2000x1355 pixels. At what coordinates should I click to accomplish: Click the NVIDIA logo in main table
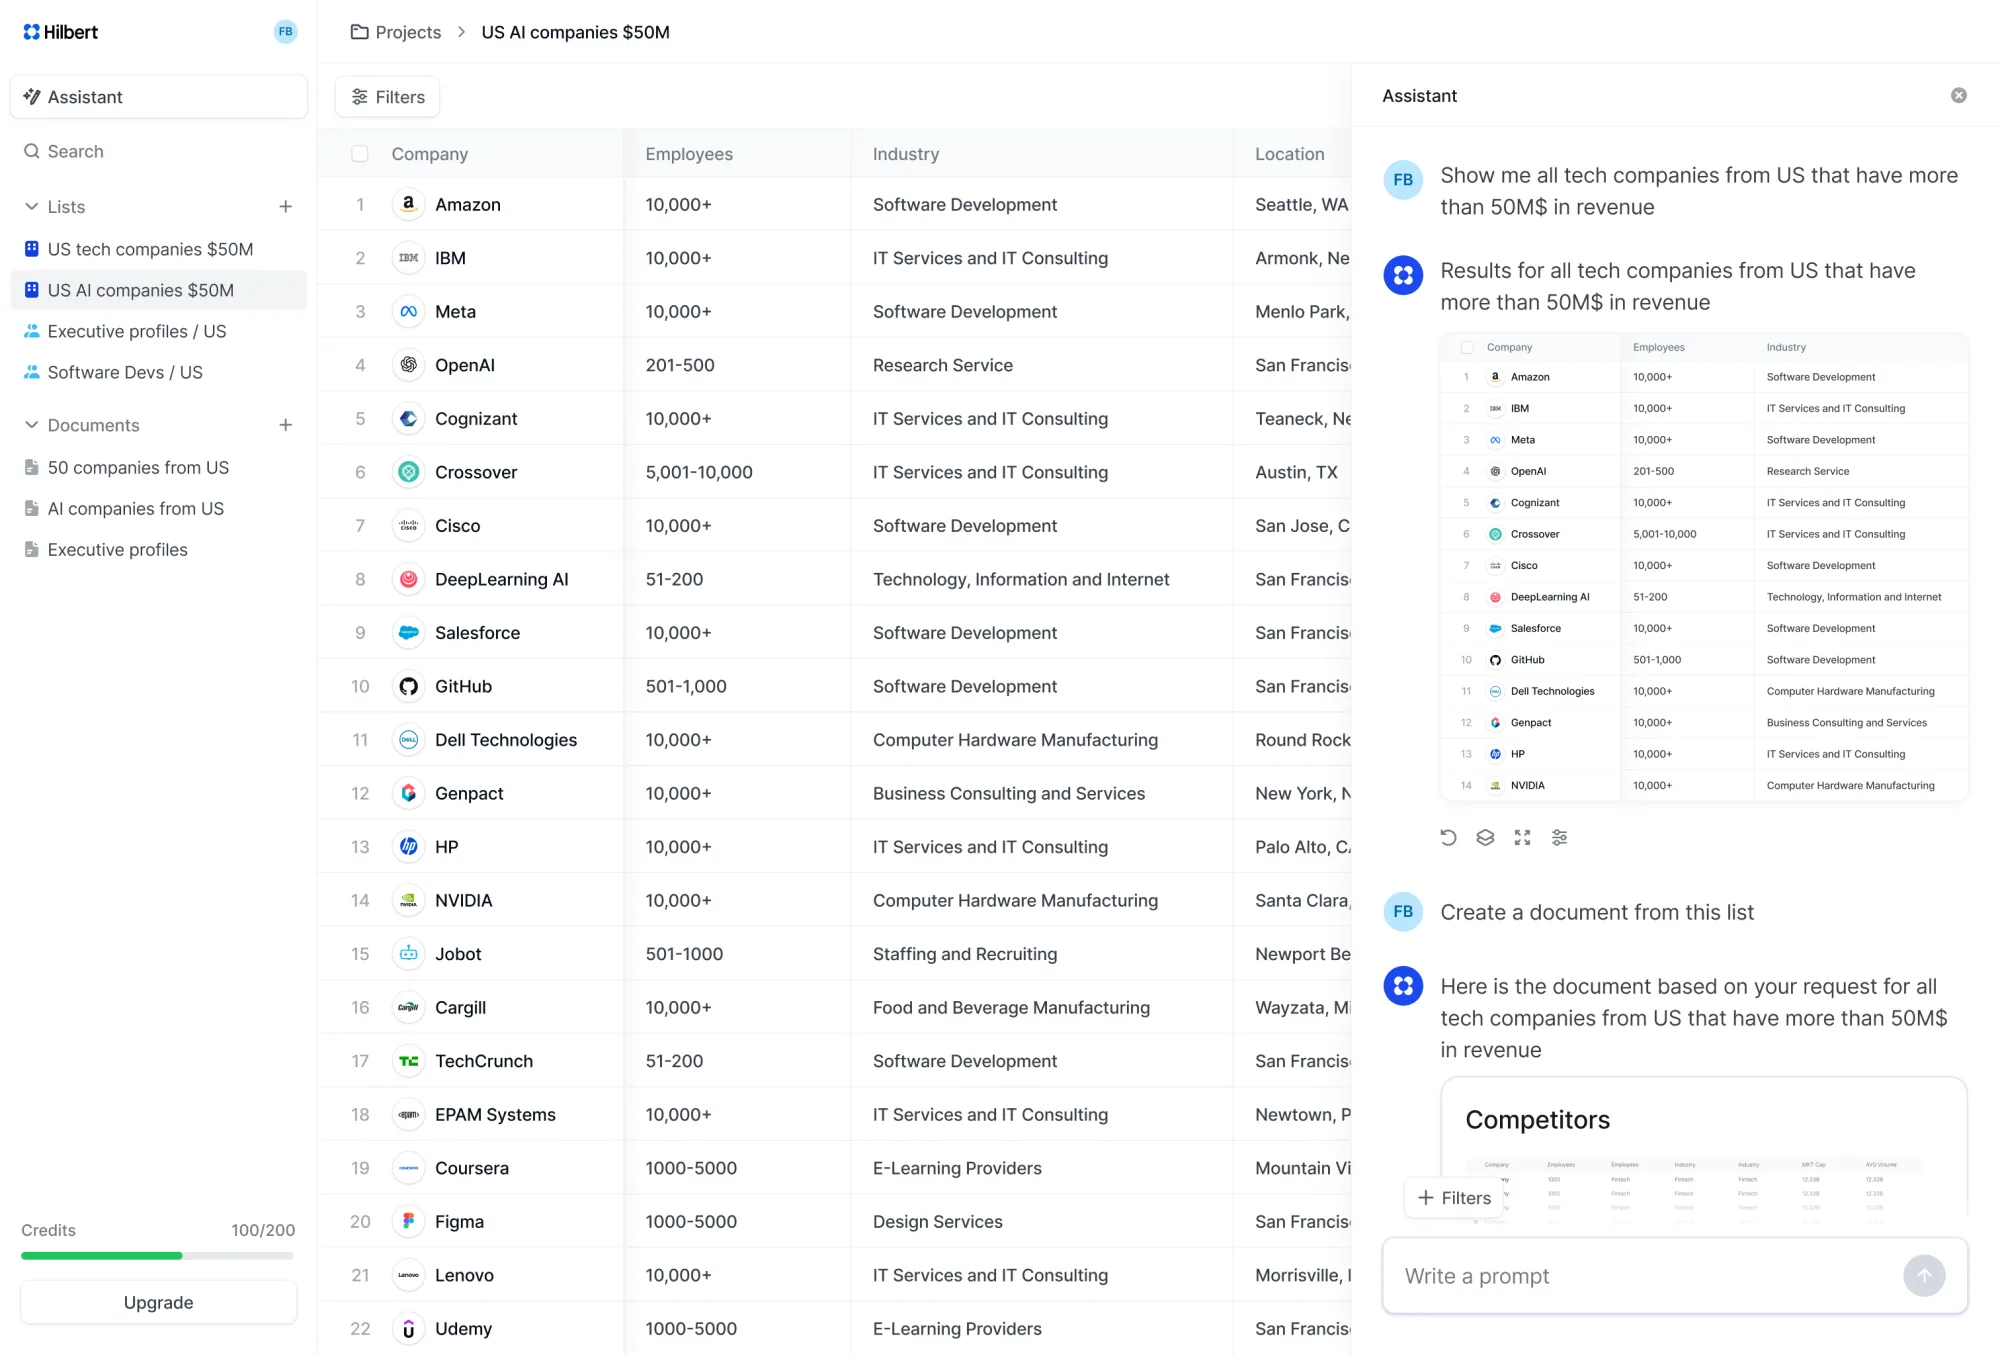(408, 900)
